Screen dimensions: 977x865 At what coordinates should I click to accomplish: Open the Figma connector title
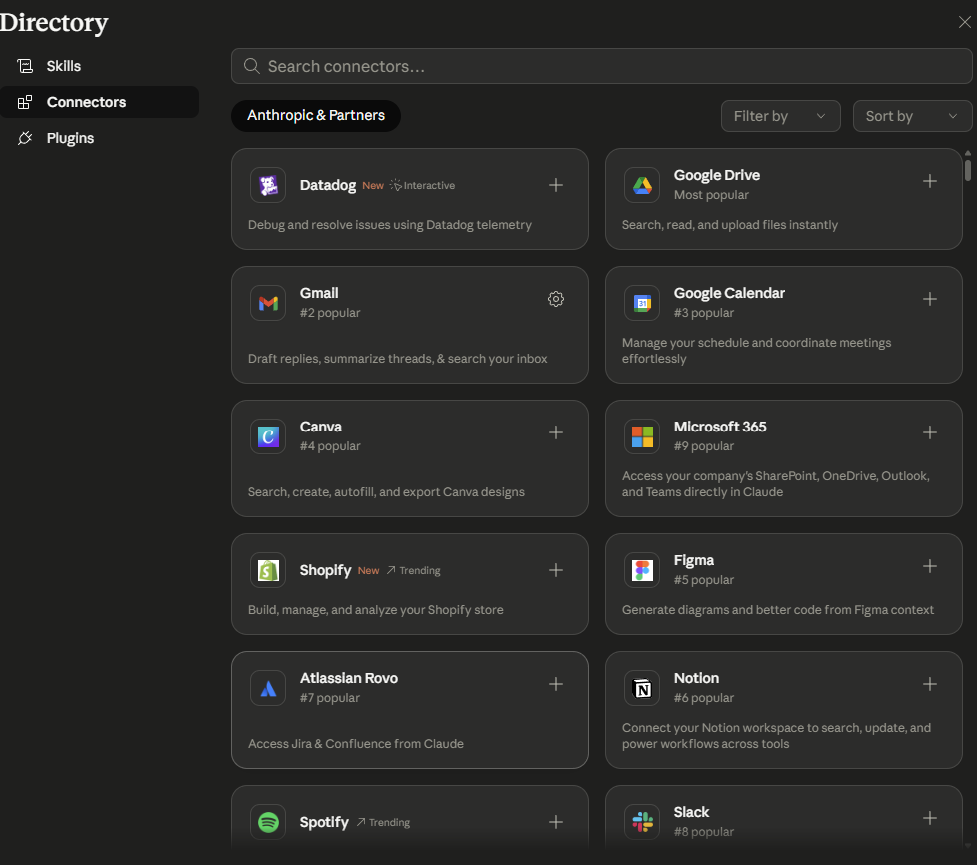(x=693, y=560)
